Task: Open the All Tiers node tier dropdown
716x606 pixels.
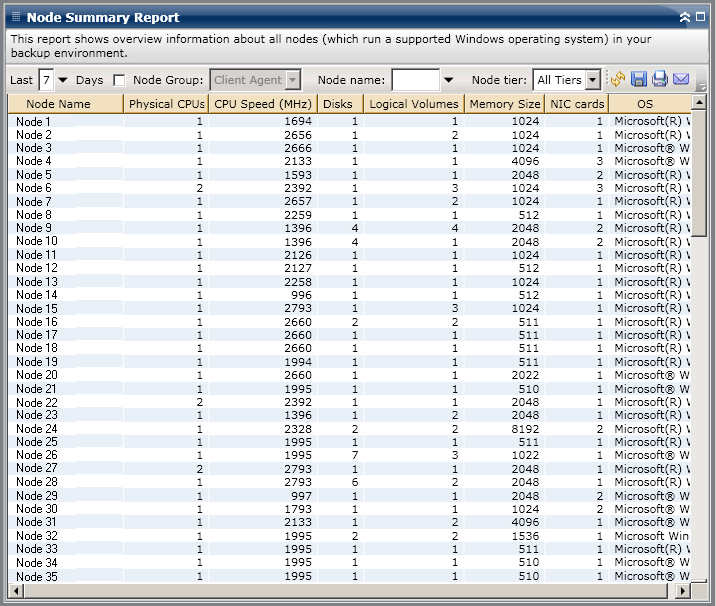Action: (593, 80)
